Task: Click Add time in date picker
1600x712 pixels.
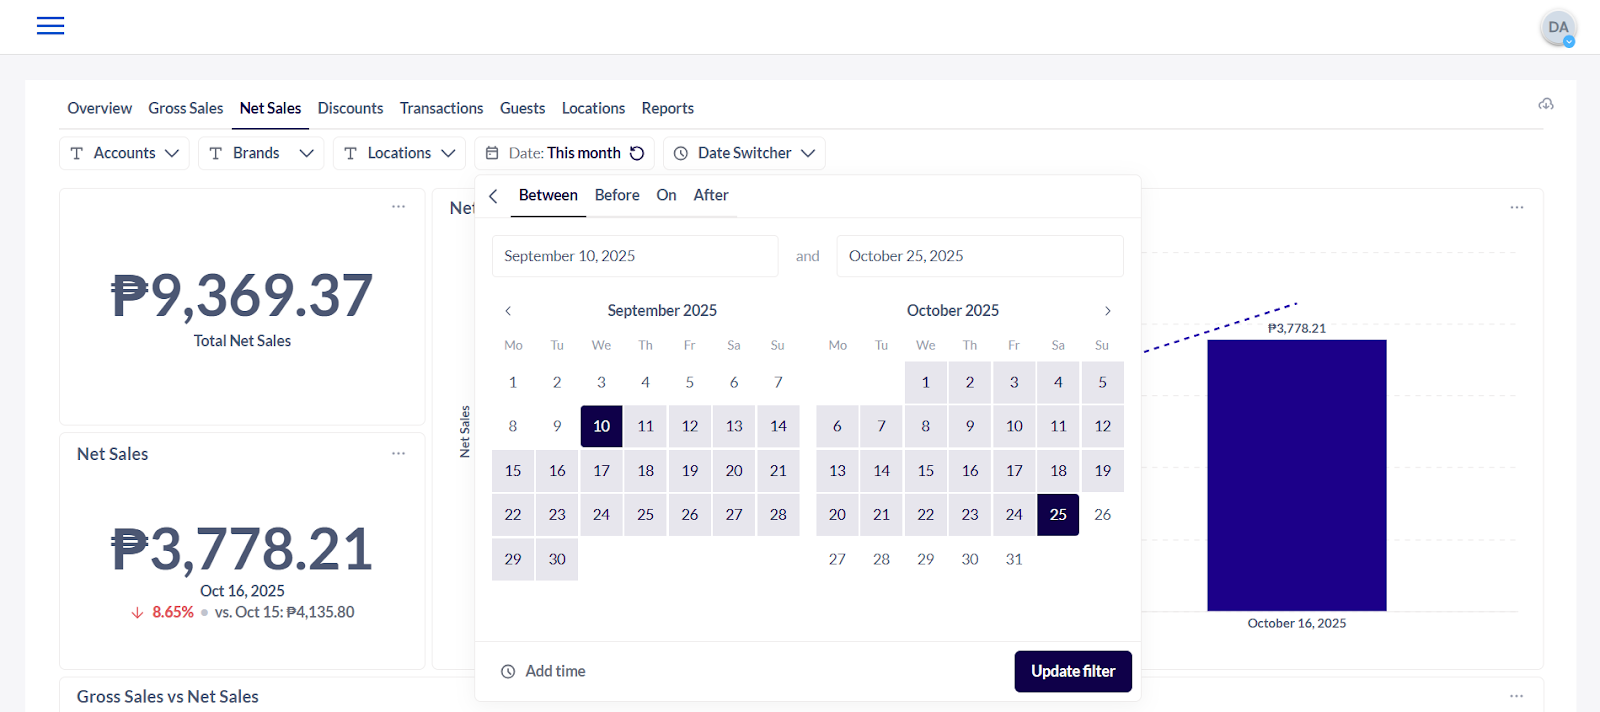Action: 544,671
